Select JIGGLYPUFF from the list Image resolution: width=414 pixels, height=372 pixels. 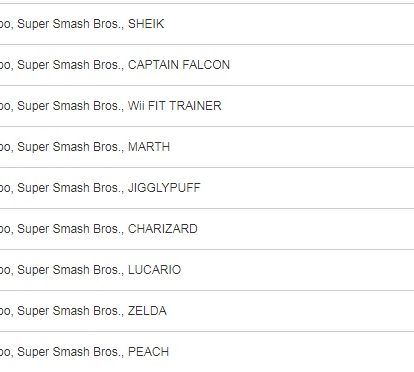[207, 188]
